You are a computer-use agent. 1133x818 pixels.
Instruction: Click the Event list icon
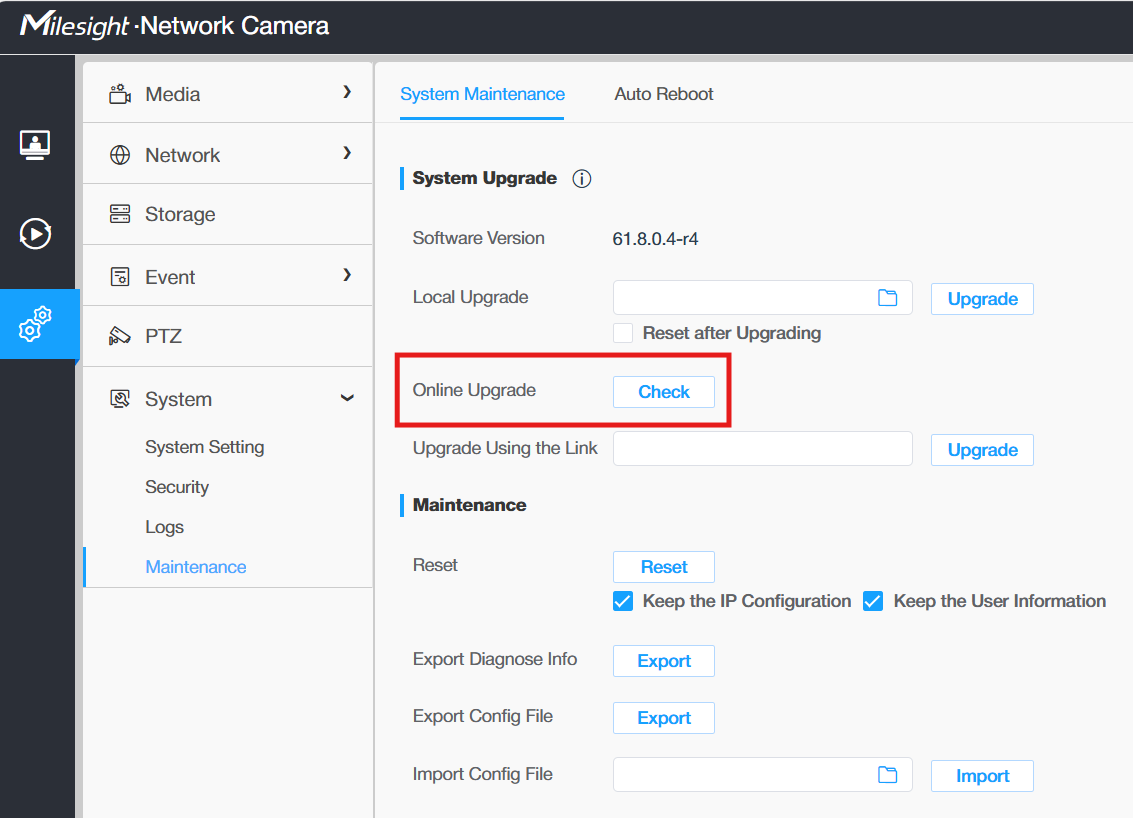(x=120, y=277)
